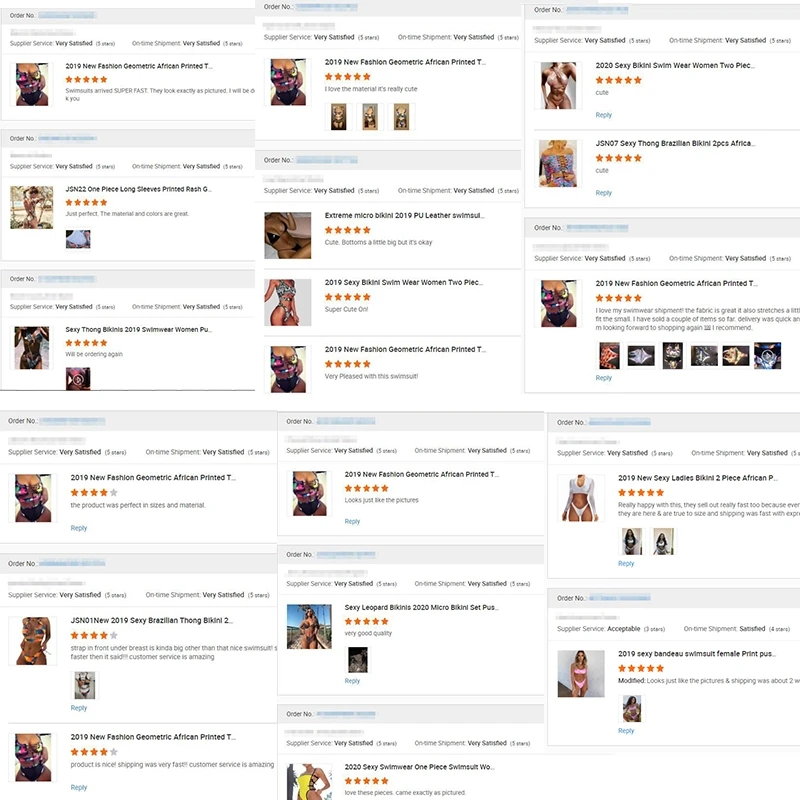
Task: Open the second customer photo under the Sexy Ladies Bikini review
Action: tap(663, 541)
